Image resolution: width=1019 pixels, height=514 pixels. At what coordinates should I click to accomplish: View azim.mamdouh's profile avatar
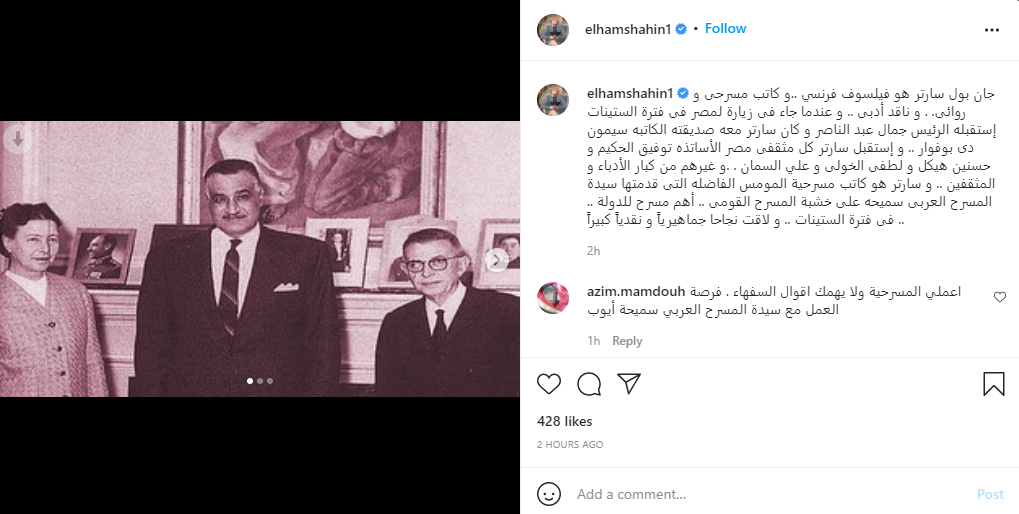tap(553, 298)
